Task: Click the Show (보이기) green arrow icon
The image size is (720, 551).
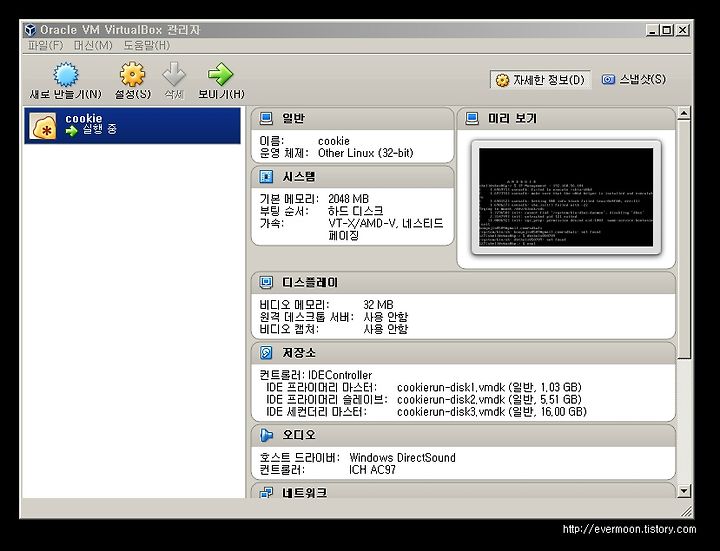Action: (220, 74)
